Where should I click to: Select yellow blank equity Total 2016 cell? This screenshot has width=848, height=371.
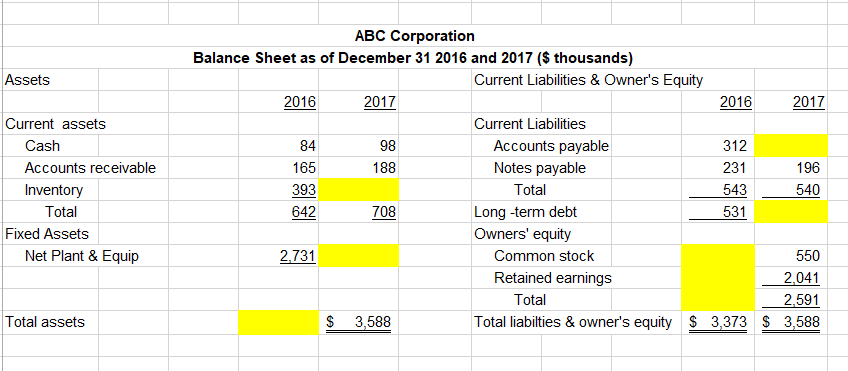(718, 300)
